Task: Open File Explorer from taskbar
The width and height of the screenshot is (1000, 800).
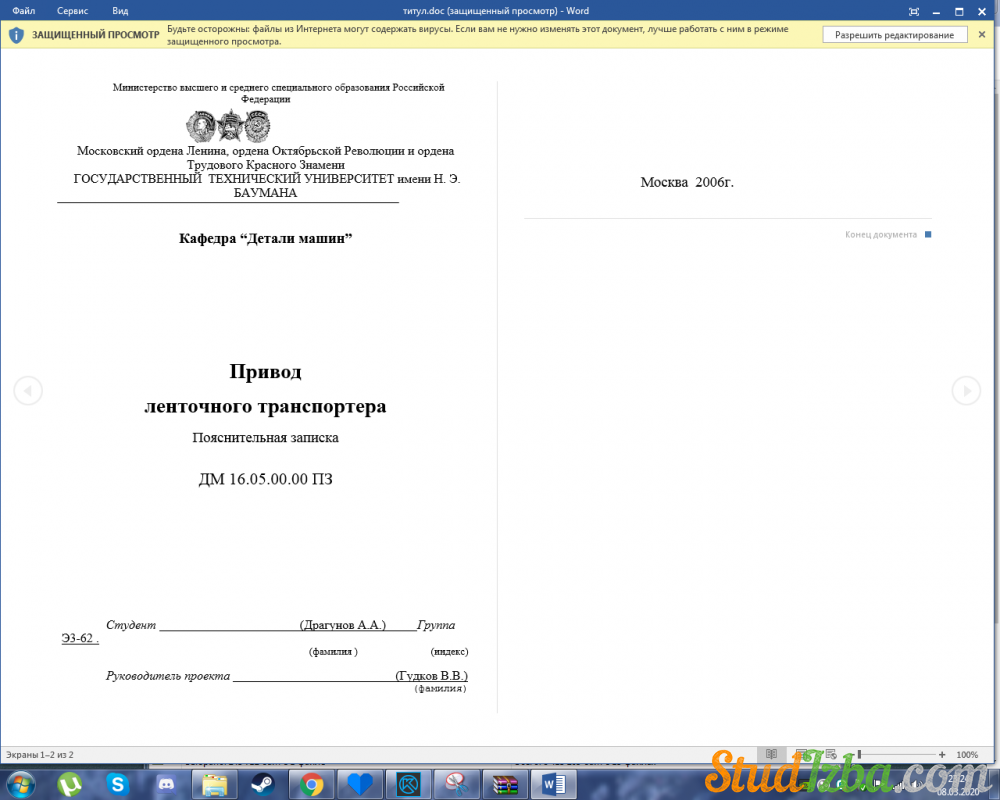Action: [x=215, y=784]
